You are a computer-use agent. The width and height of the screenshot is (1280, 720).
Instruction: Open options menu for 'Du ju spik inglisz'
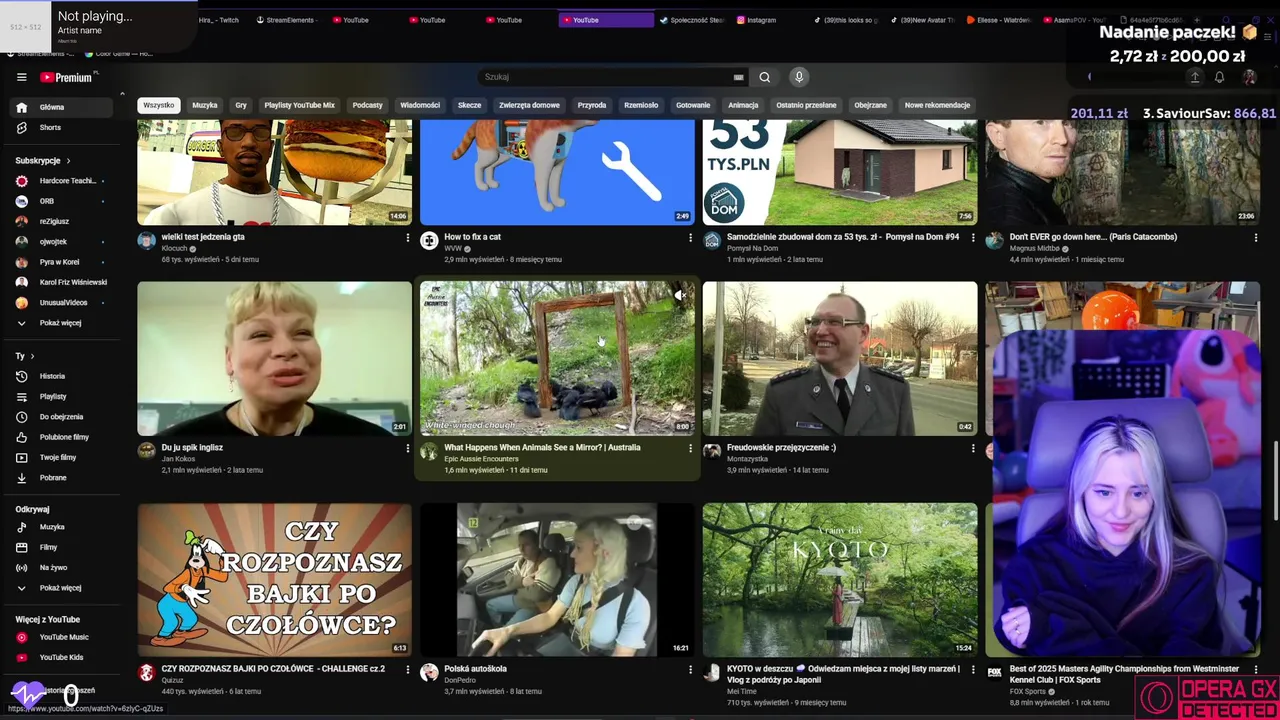[407, 448]
